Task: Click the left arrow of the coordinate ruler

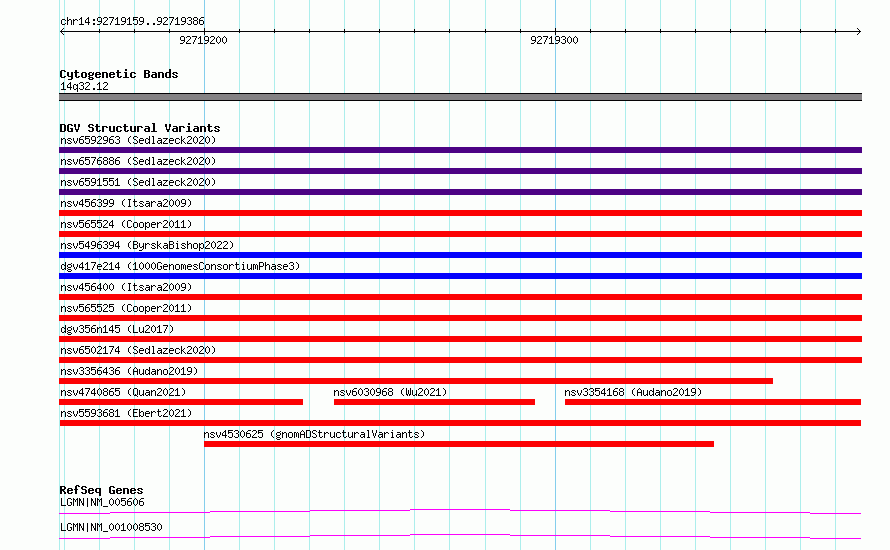Action: click(x=62, y=32)
